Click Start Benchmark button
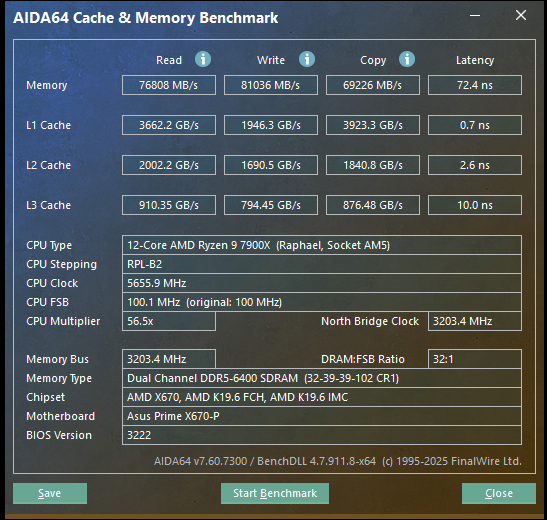547x520 pixels. click(275, 493)
